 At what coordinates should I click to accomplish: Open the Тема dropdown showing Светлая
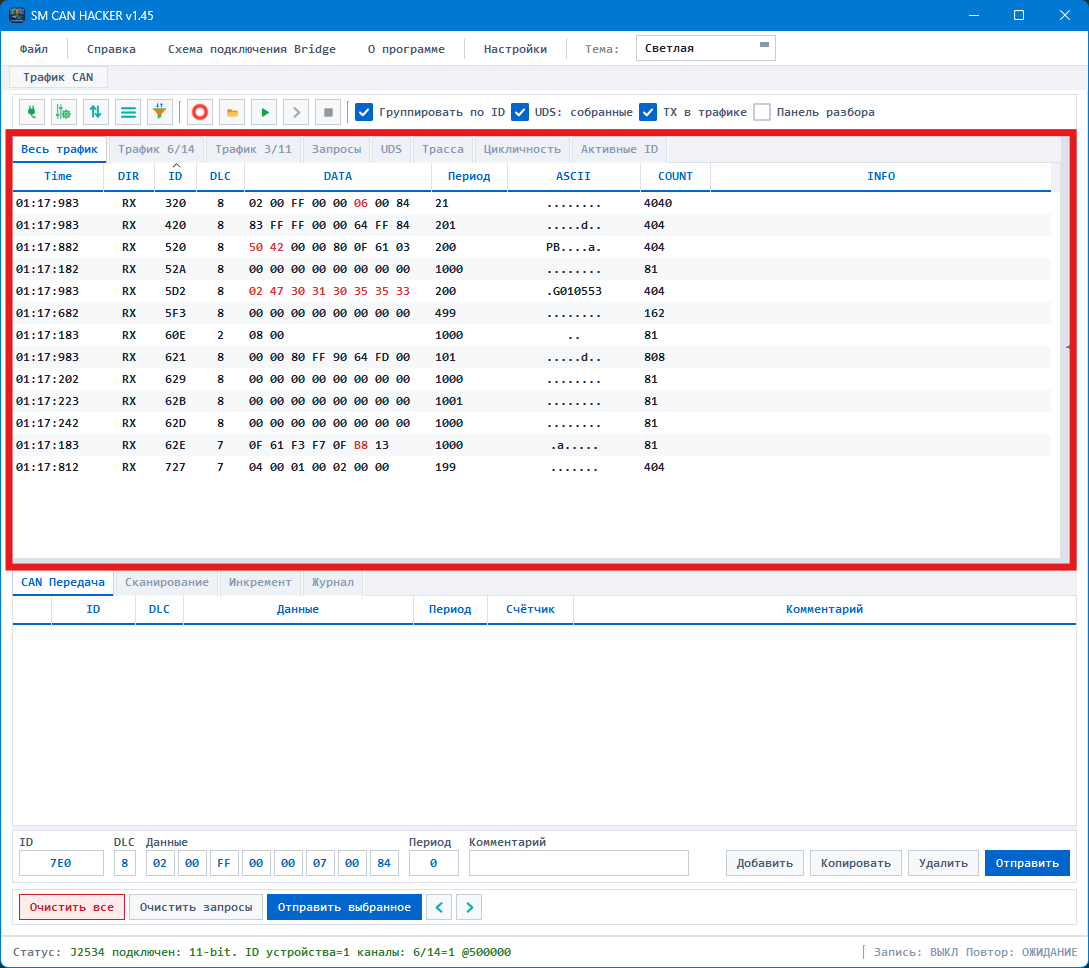click(x=706, y=48)
